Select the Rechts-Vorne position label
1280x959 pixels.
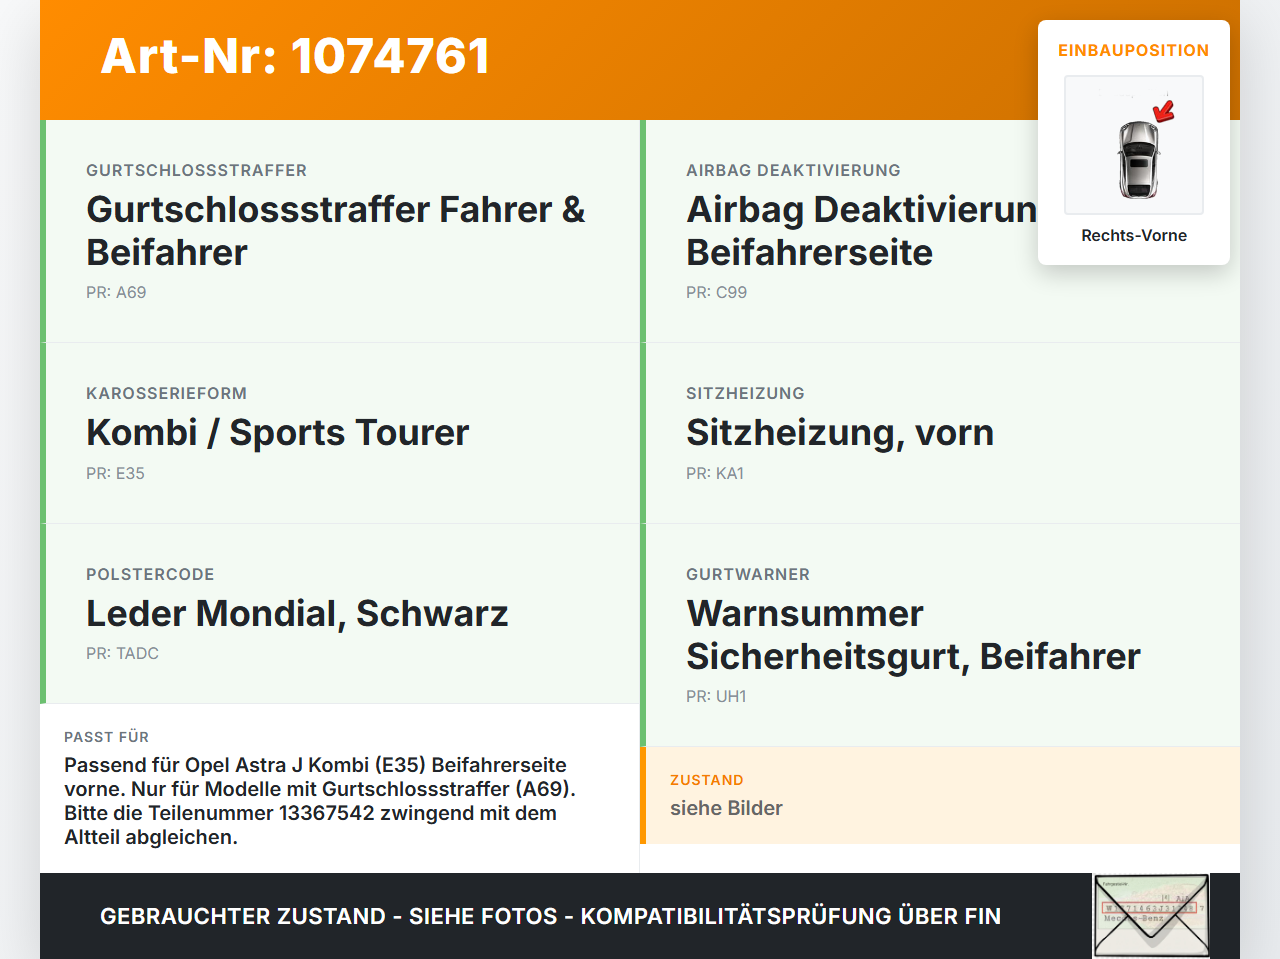click(x=1134, y=235)
